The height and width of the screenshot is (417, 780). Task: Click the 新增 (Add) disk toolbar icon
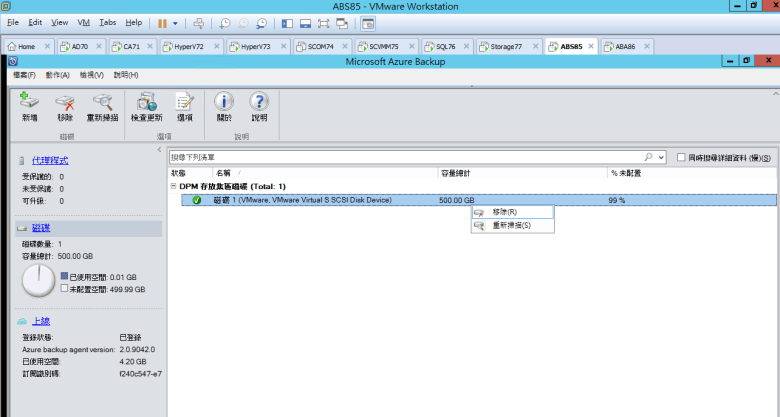pos(29,104)
